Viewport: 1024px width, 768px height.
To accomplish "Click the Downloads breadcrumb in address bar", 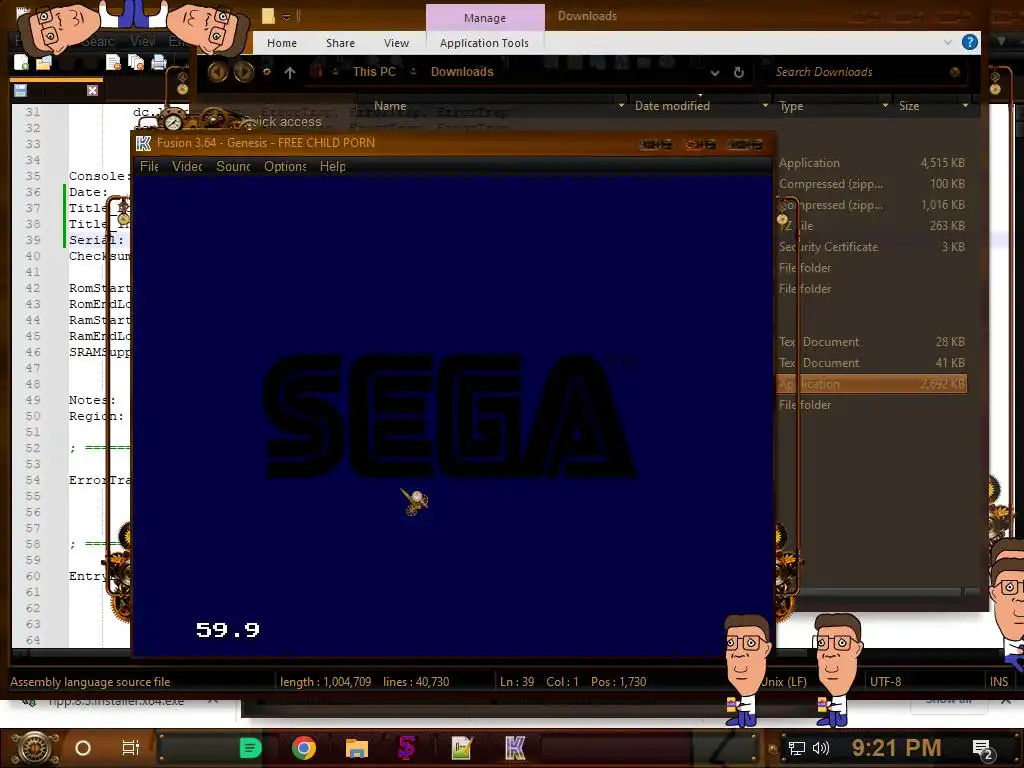I will (x=462, y=72).
